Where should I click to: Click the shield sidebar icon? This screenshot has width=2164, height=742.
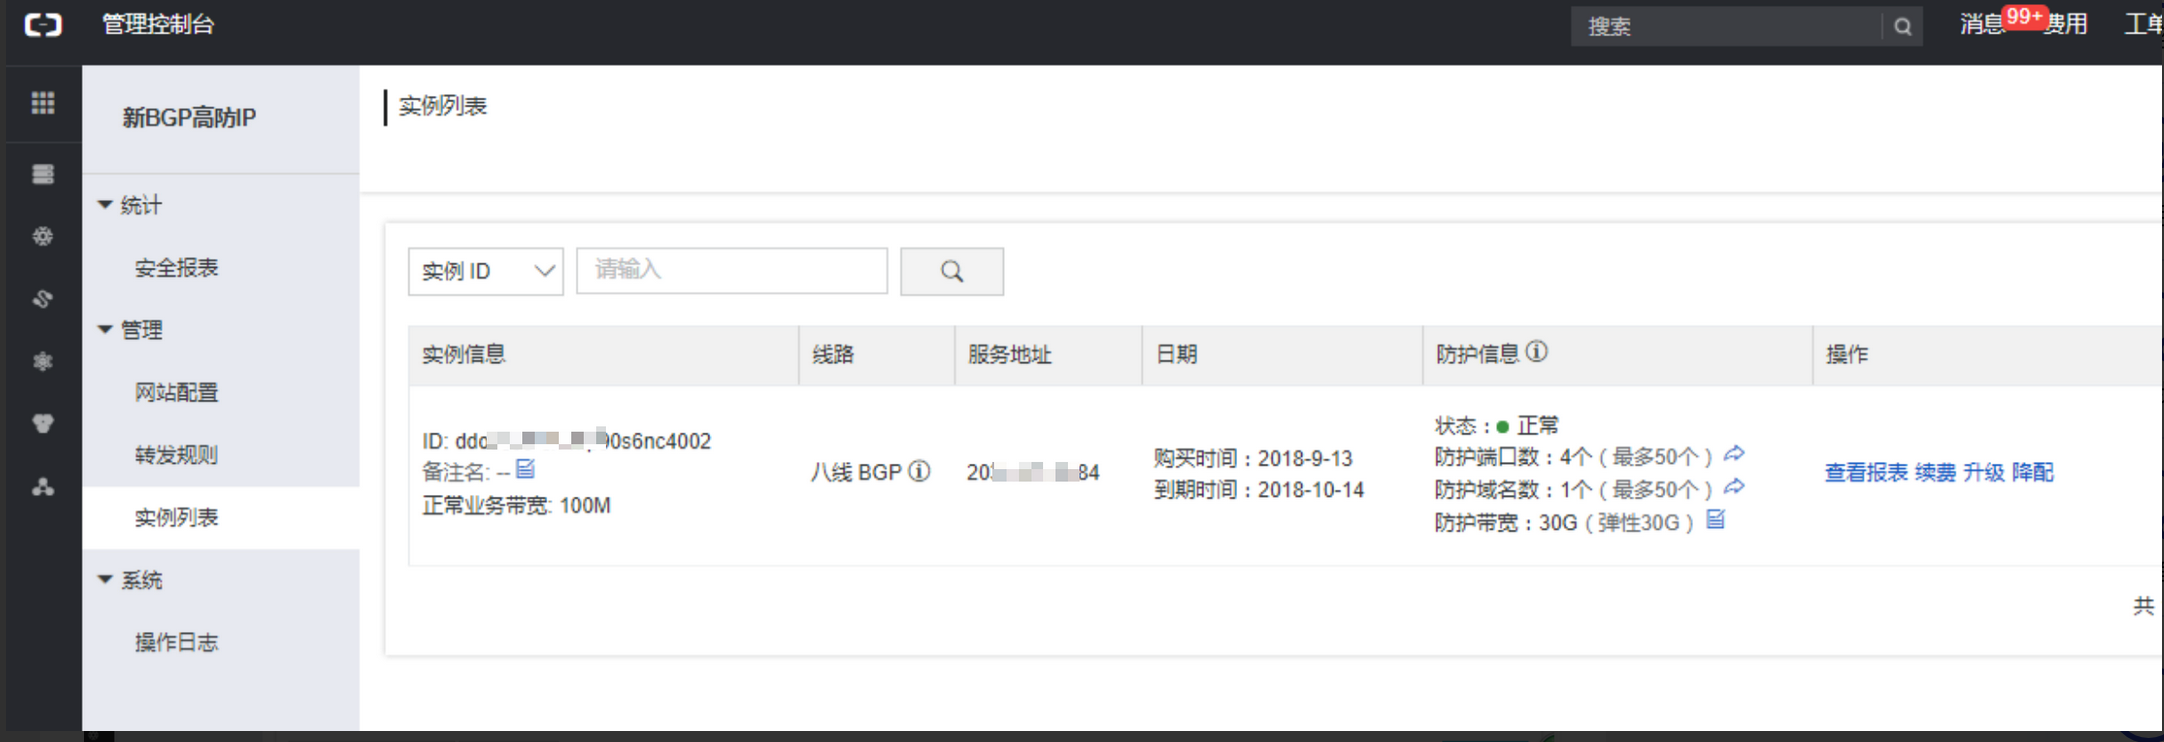43,424
